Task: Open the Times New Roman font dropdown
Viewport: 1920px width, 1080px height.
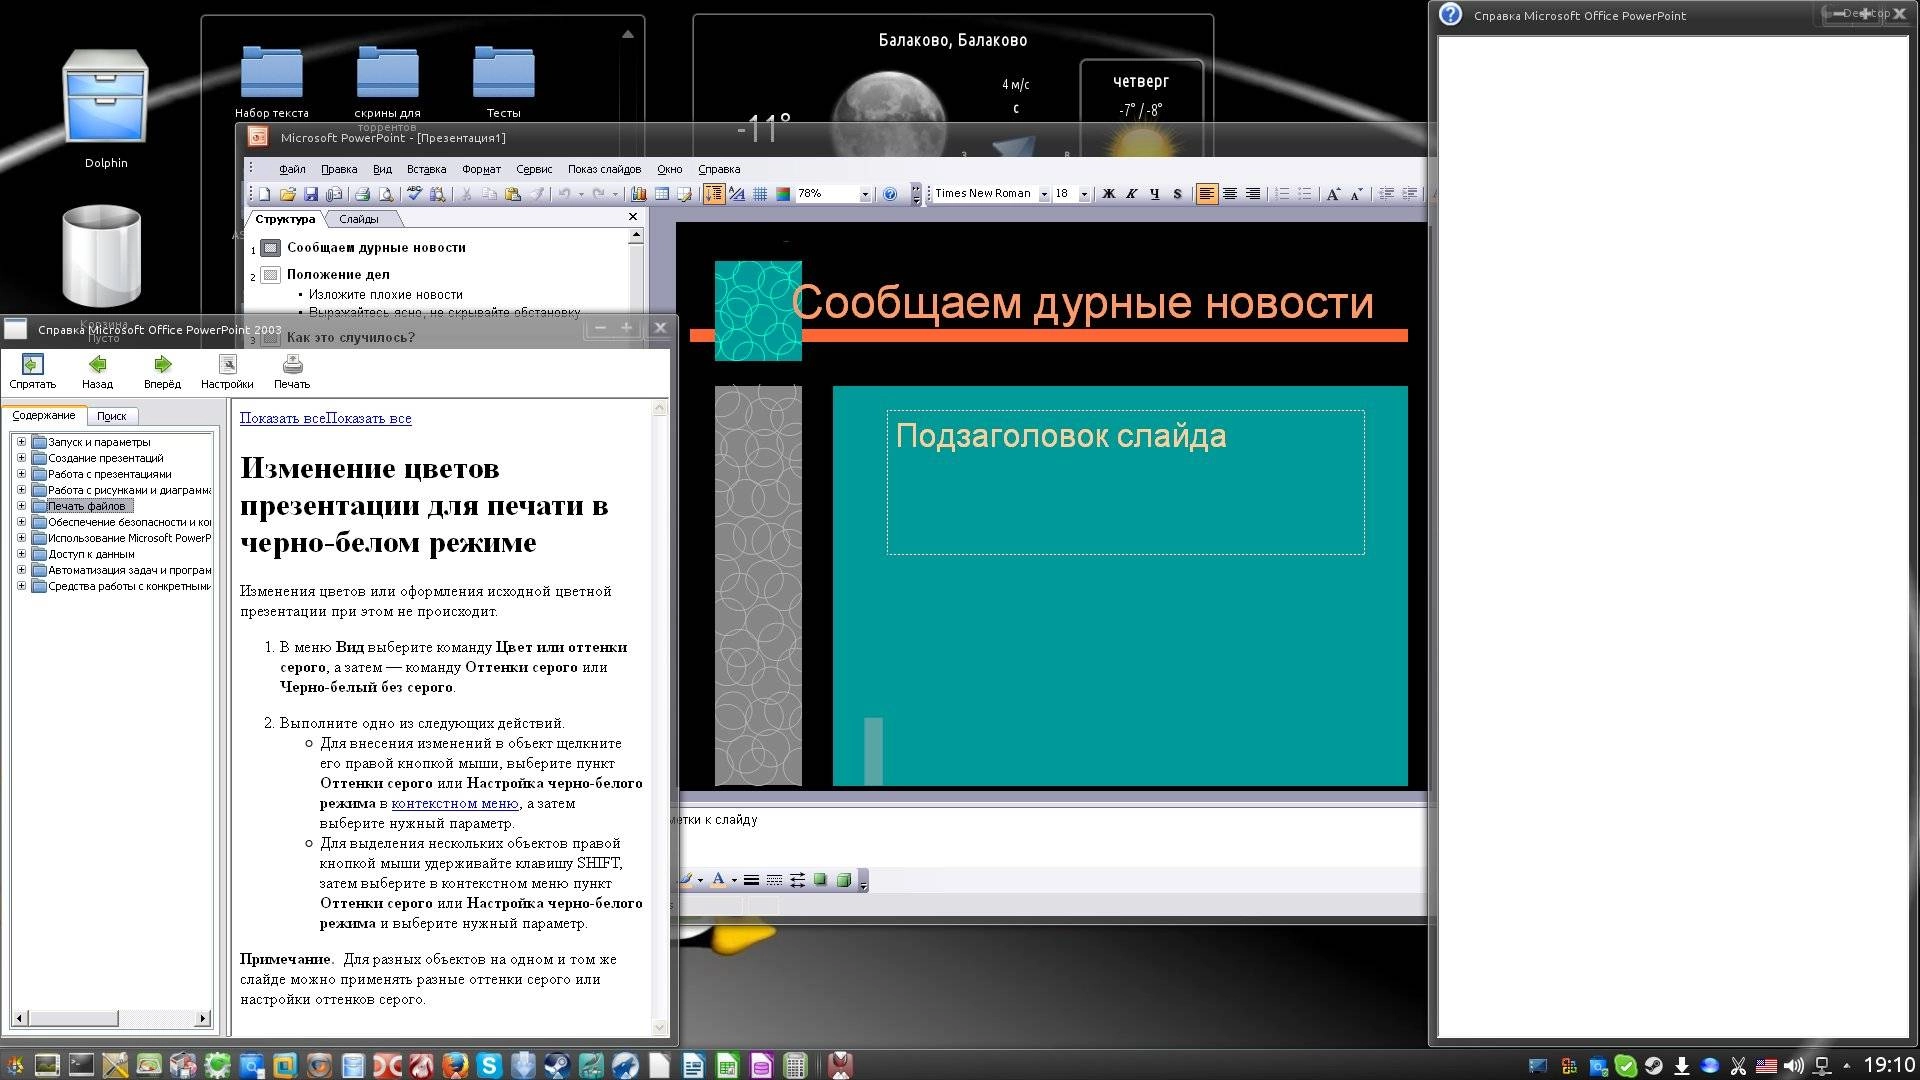Action: [x=1044, y=195]
